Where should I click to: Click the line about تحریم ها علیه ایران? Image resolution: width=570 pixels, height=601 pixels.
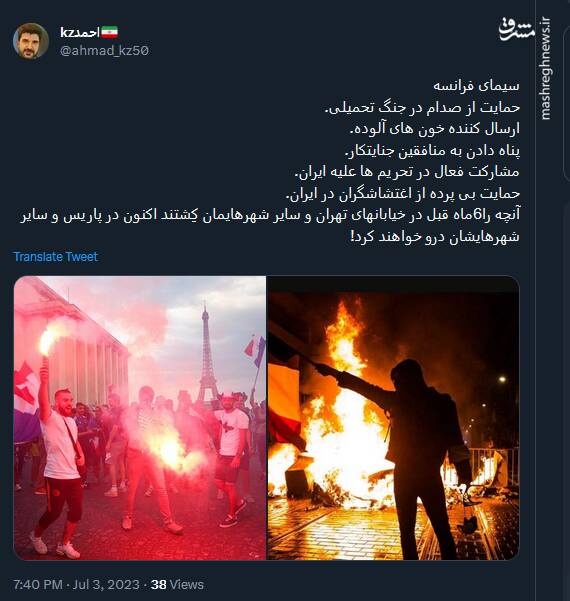(x=407, y=172)
